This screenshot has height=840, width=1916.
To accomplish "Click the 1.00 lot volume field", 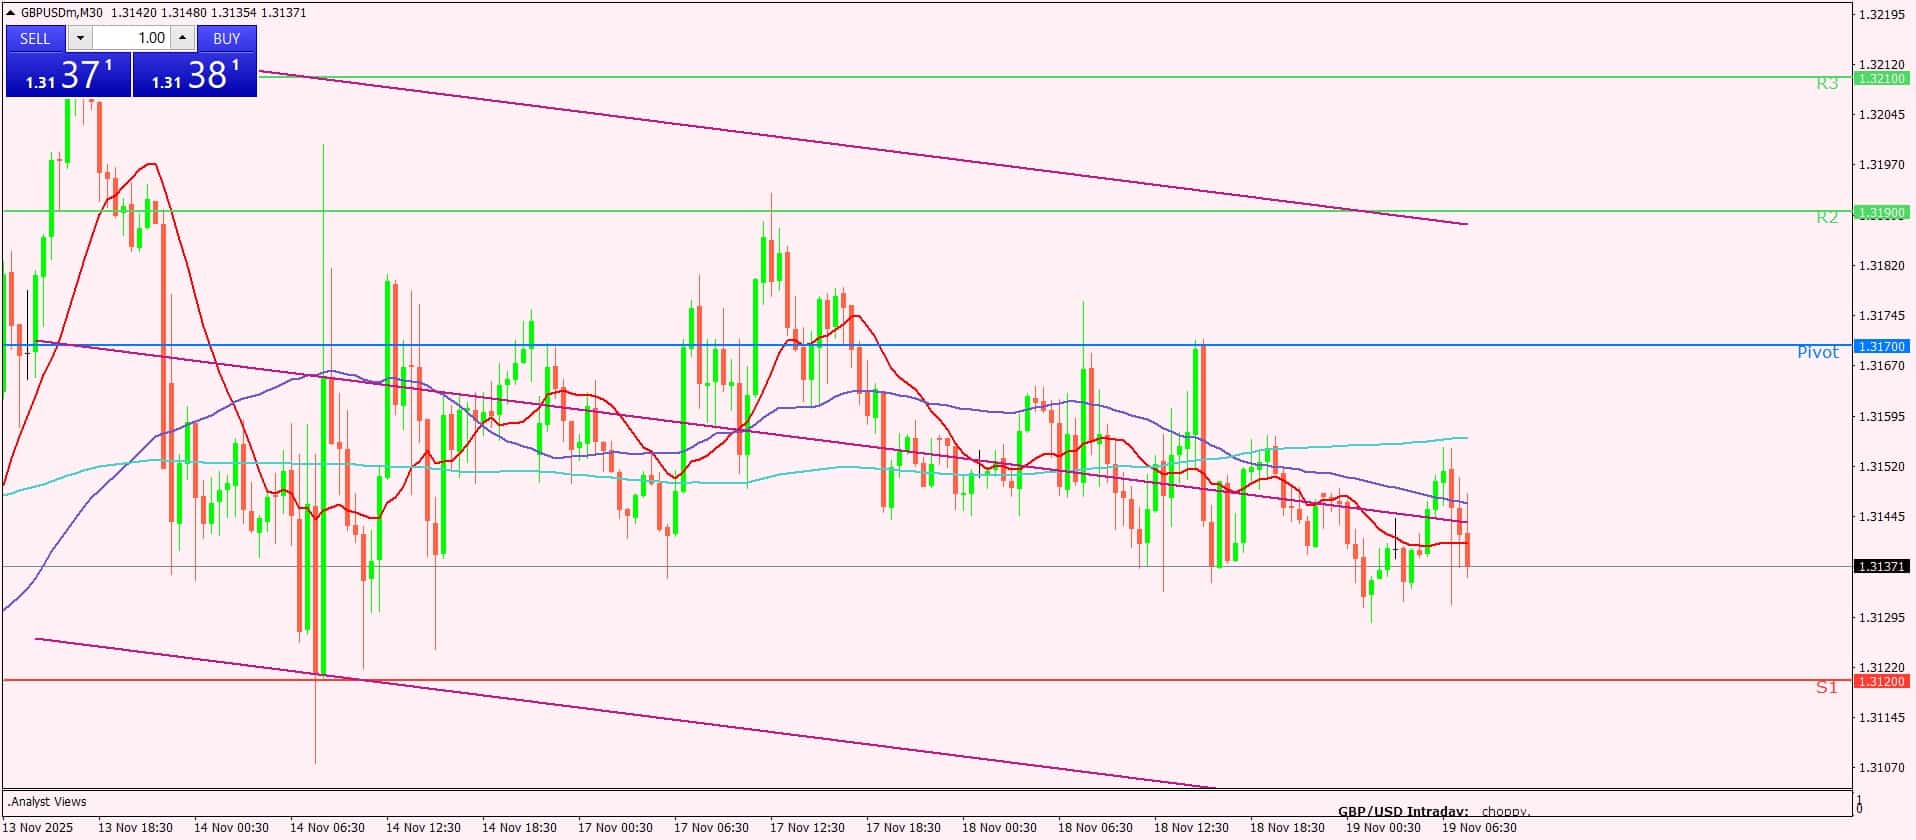I will 132,38.
